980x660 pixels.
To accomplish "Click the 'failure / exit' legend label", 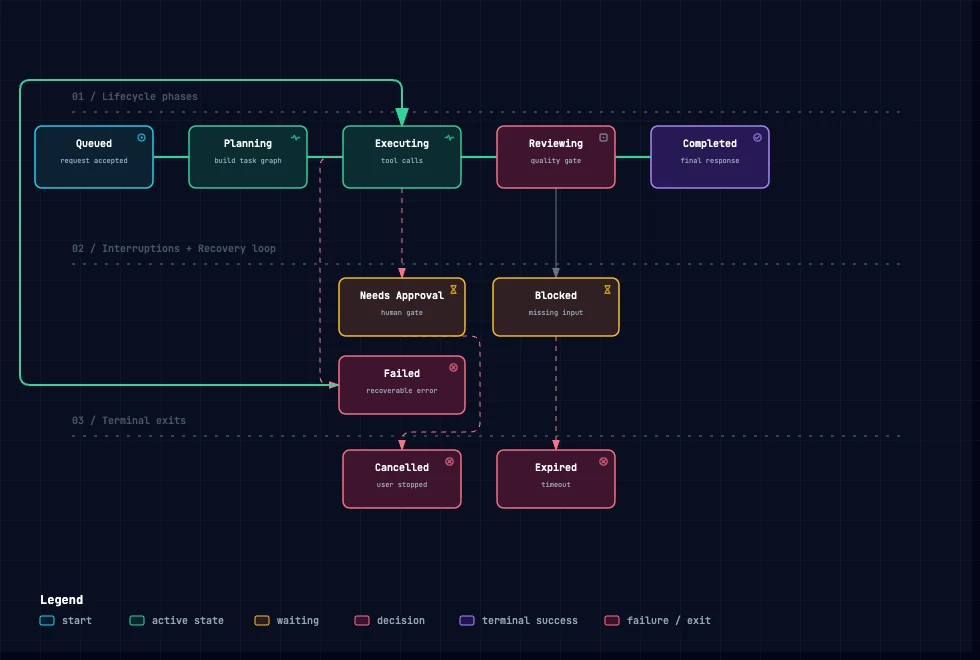I will (x=669, y=621).
